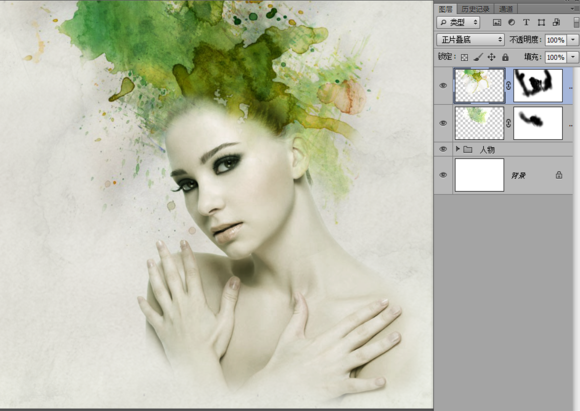The width and height of the screenshot is (580, 411).
Task: Filter for type layers T icon
Action: click(x=526, y=23)
